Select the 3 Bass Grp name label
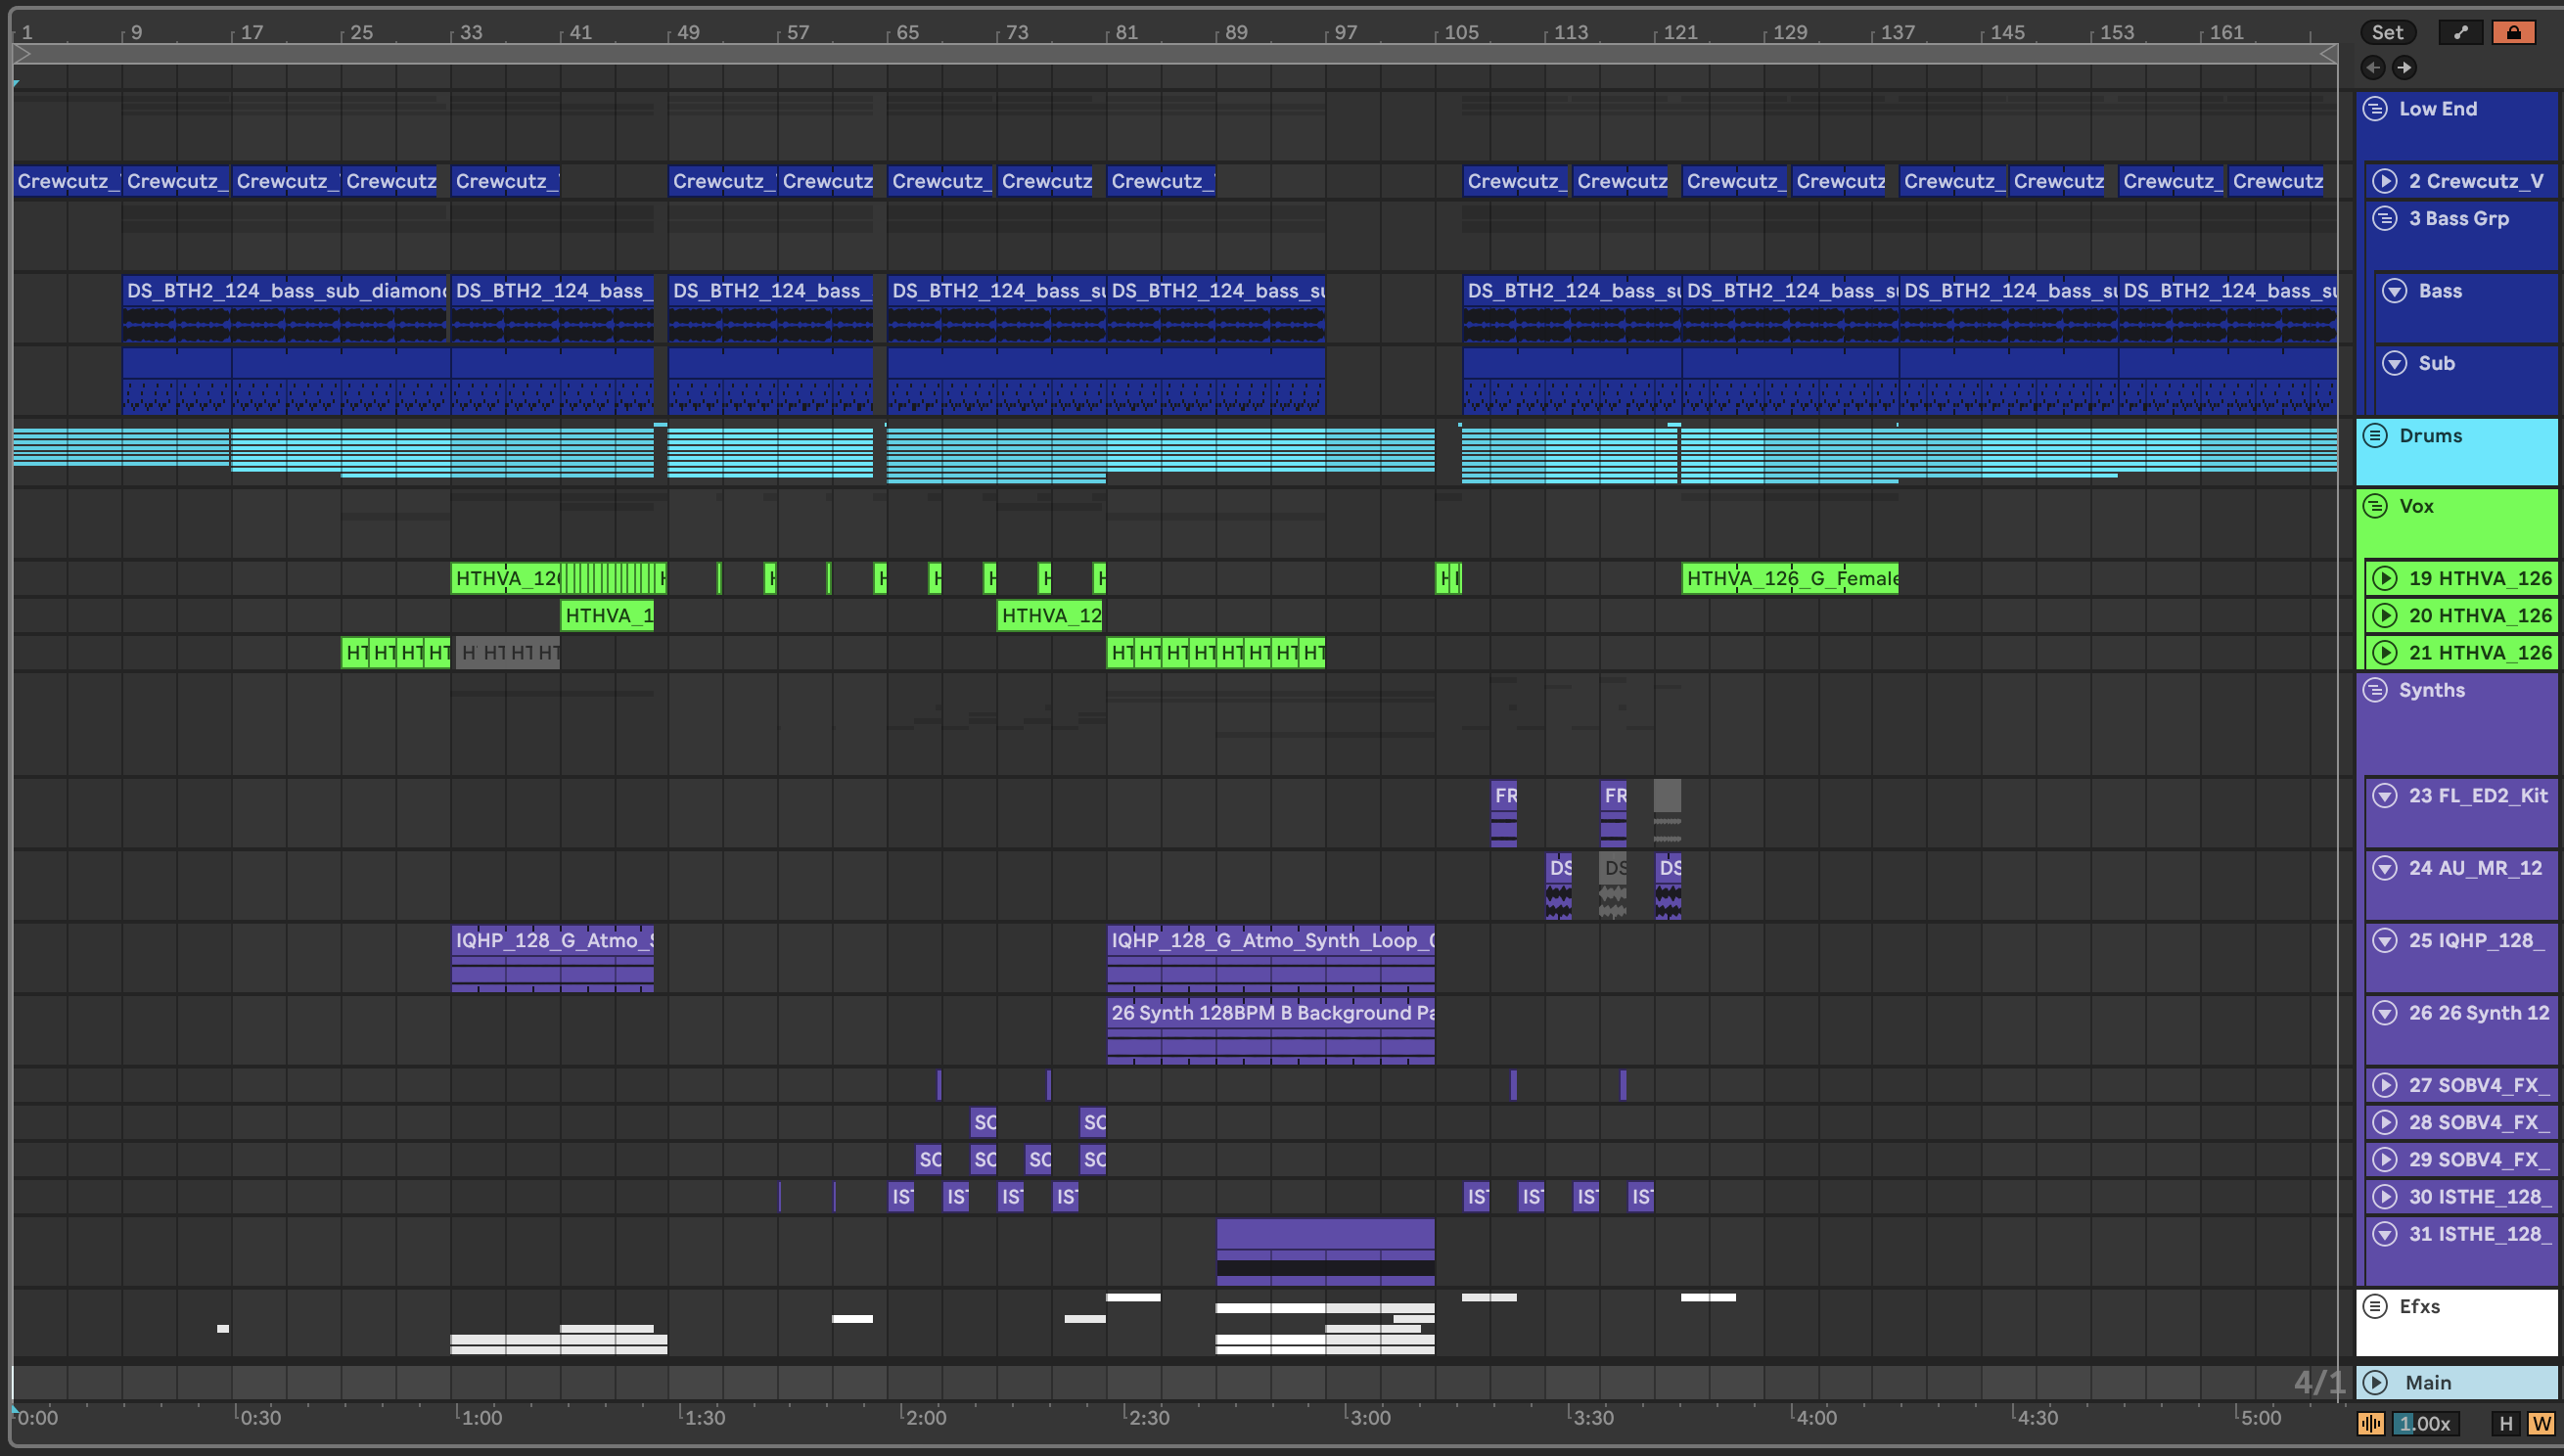The height and width of the screenshot is (1456, 2564). 2458,218
